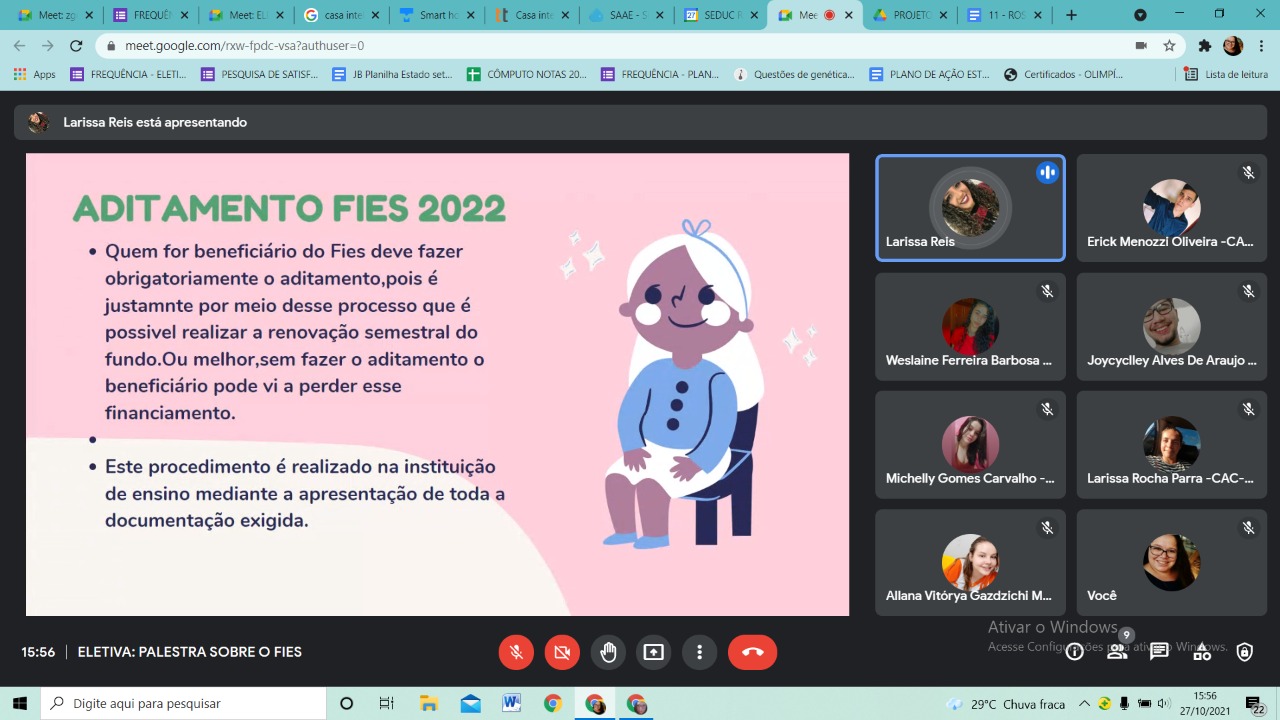This screenshot has height=720, width=1280.
Task: Open notification center with 22 badge
Action: 1256,704
